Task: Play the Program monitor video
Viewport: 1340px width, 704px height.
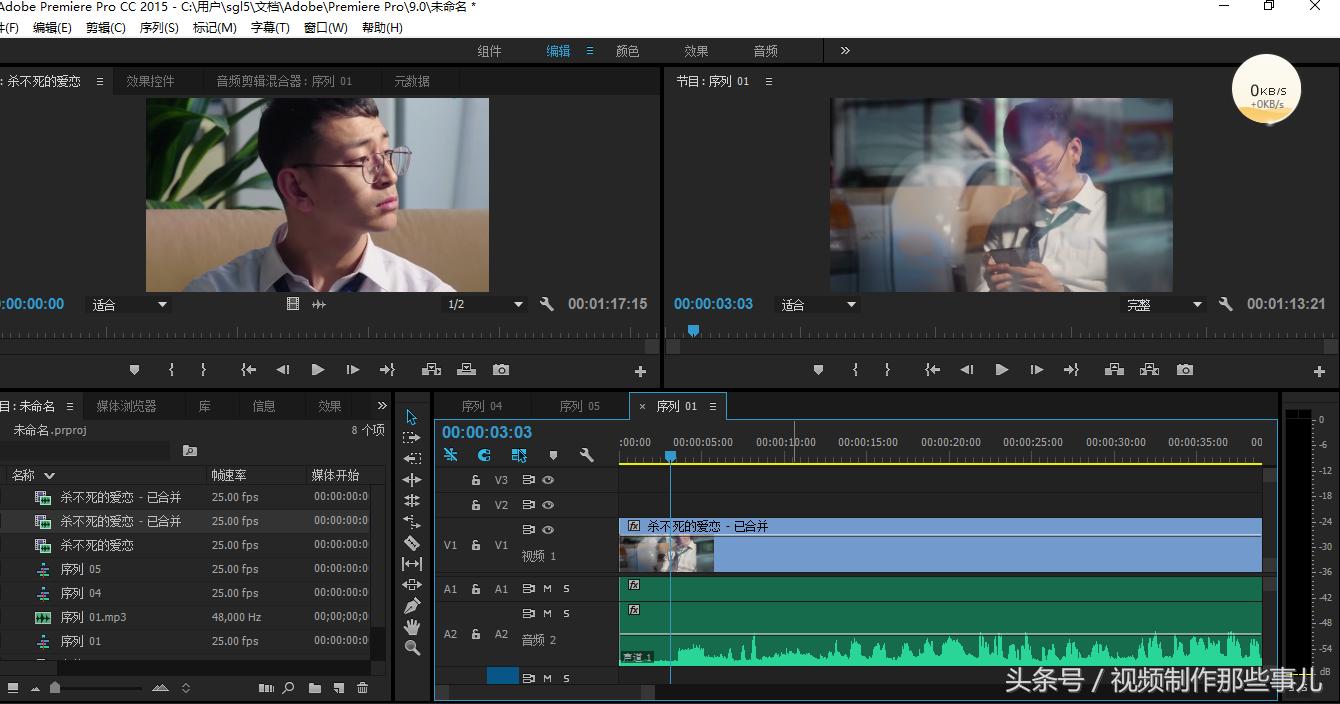Action: tap(1001, 370)
